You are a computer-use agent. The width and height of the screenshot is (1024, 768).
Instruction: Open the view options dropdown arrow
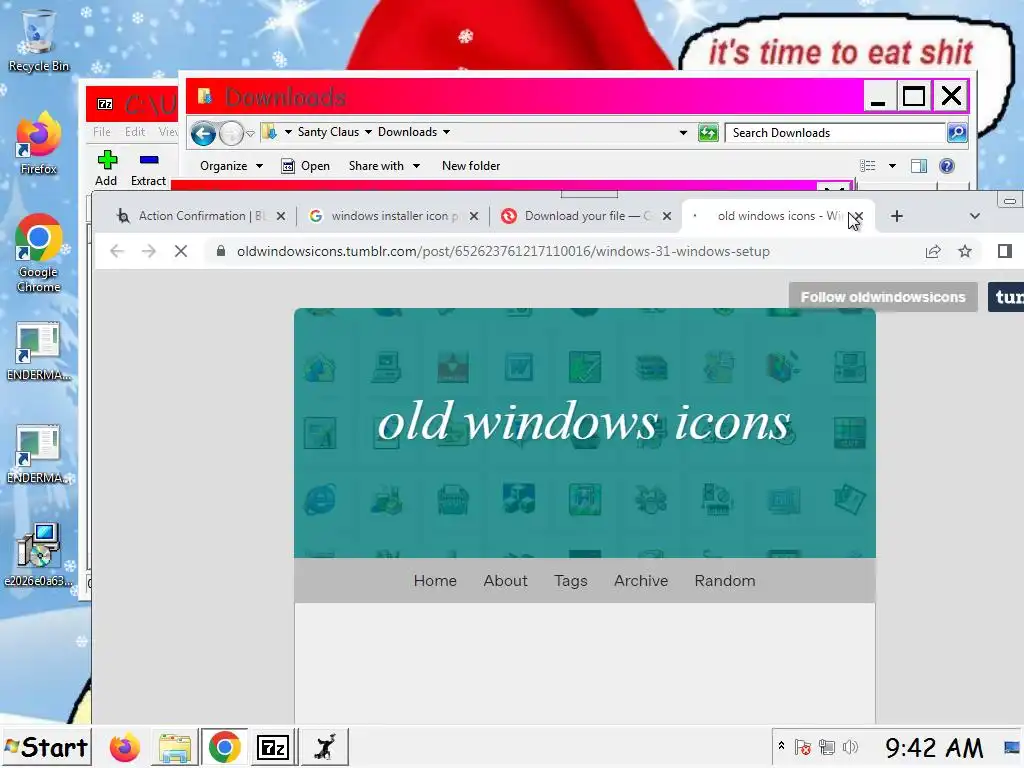pos(892,166)
